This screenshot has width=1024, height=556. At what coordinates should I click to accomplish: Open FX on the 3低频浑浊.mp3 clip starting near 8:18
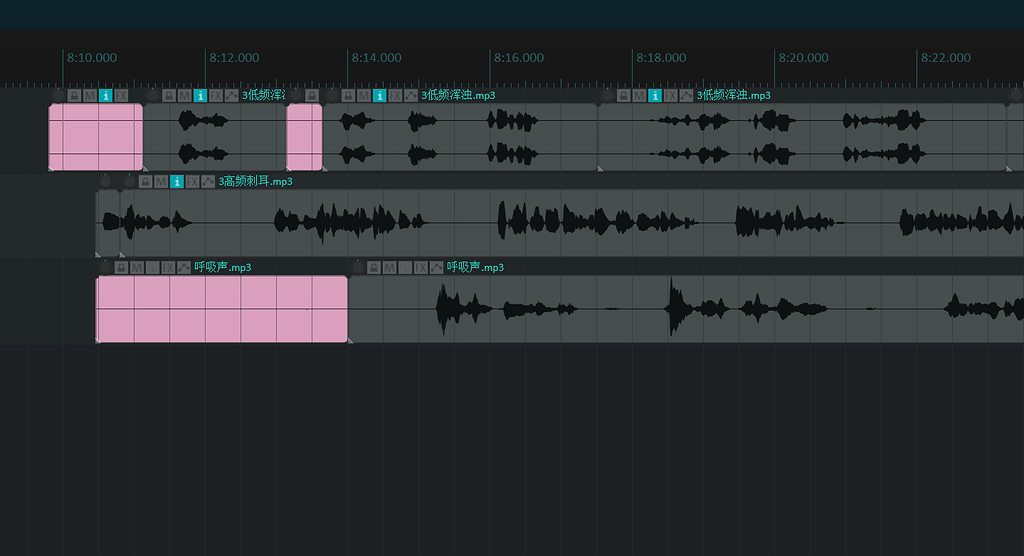pyautogui.click(x=671, y=96)
